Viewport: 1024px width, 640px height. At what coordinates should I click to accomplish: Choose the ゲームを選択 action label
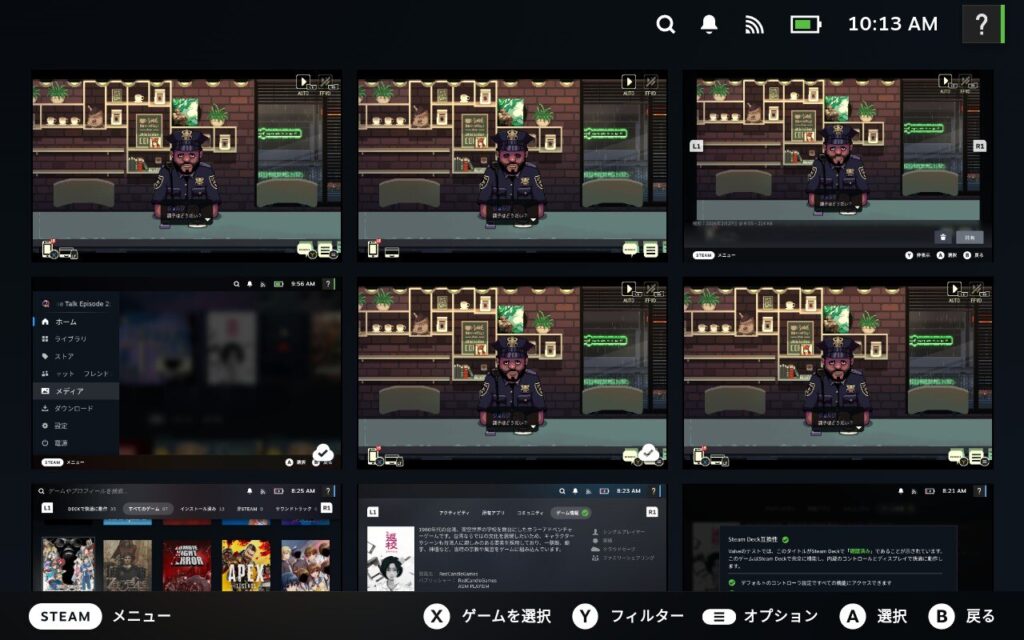(x=506, y=616)
